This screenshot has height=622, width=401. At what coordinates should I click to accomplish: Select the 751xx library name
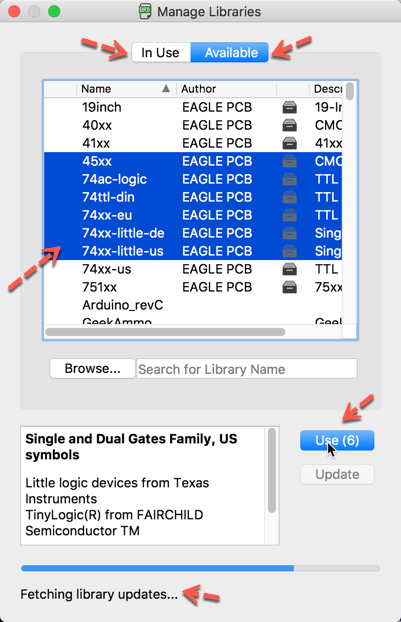click(99, 287)
